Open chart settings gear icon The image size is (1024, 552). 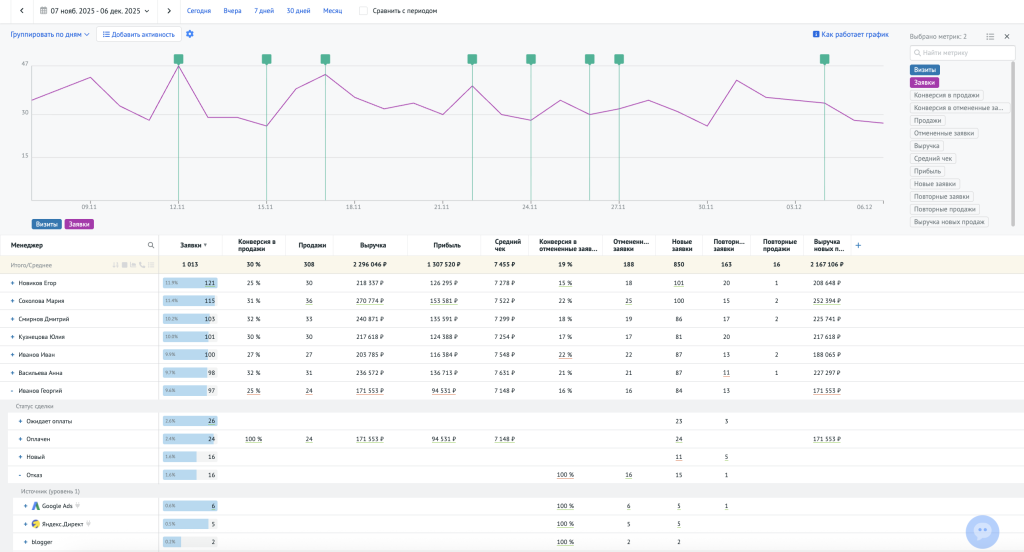pyautogui.click(x=190, y=34)
